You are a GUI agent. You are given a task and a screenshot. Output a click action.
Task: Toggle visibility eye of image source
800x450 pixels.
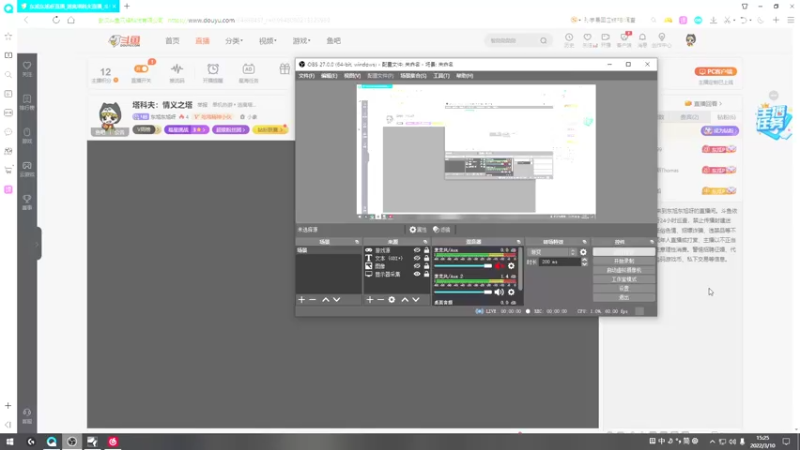pyautogui.click(x=417, y=266)
